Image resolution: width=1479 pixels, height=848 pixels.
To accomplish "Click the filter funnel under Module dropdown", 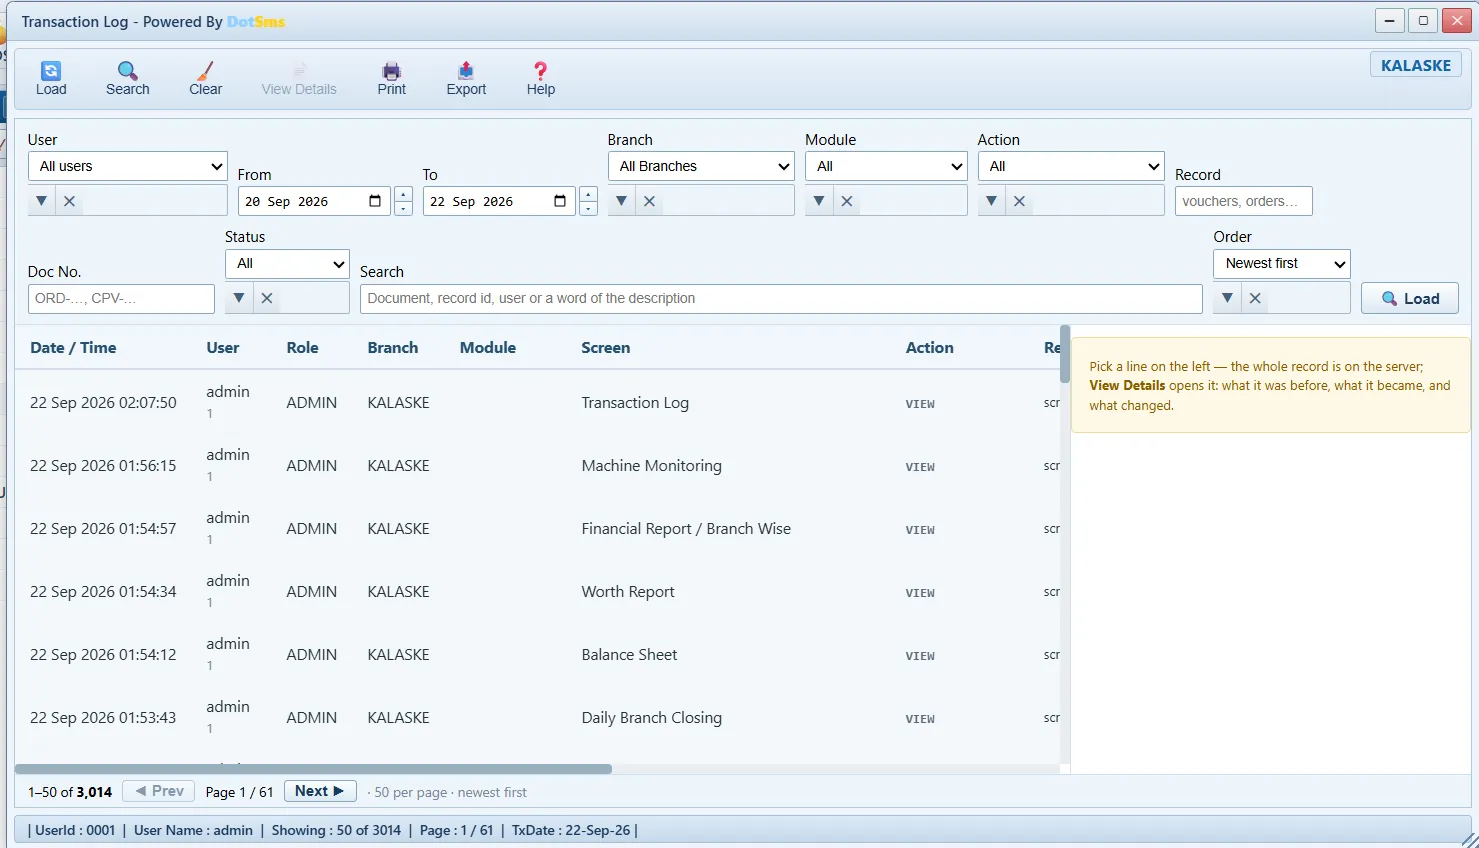I will coord(819,201).
